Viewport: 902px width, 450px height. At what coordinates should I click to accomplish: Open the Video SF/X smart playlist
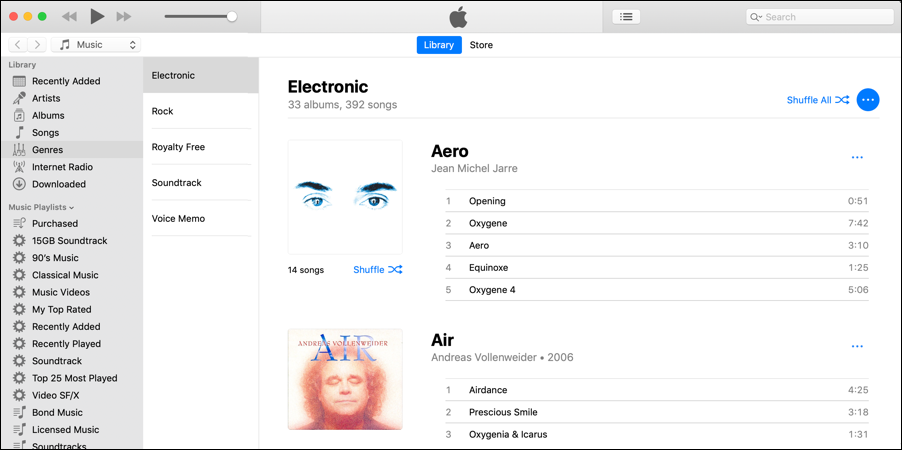[72, 395]
